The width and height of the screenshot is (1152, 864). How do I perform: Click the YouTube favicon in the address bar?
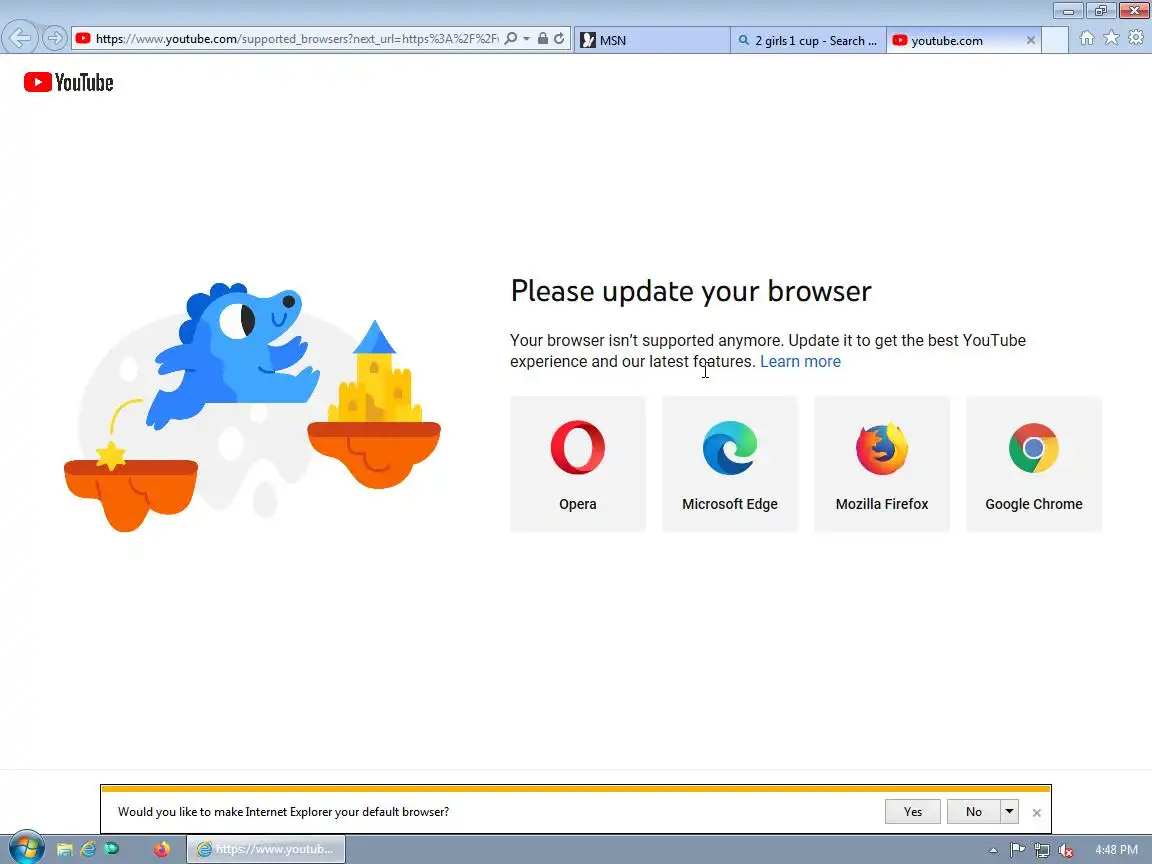pyautogui.click(x=83, y=38)
